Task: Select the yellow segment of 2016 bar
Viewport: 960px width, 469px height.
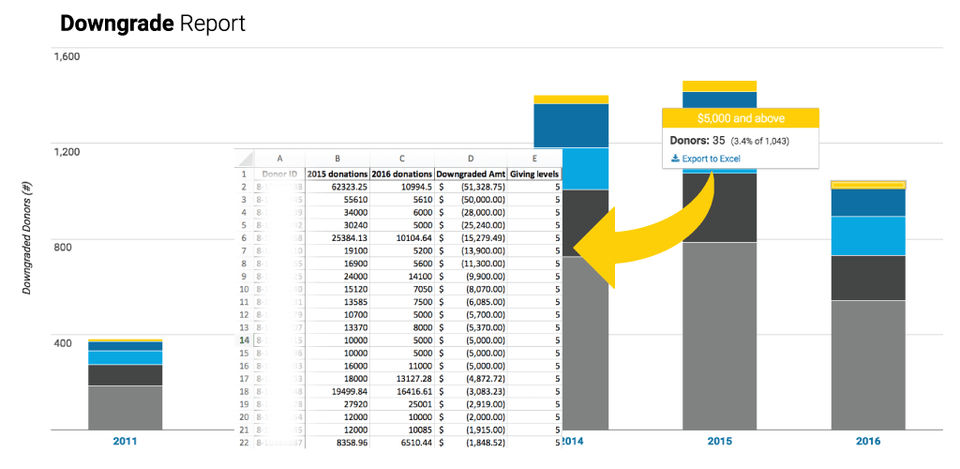Action: pyautogui.click(x=868, y=184)
